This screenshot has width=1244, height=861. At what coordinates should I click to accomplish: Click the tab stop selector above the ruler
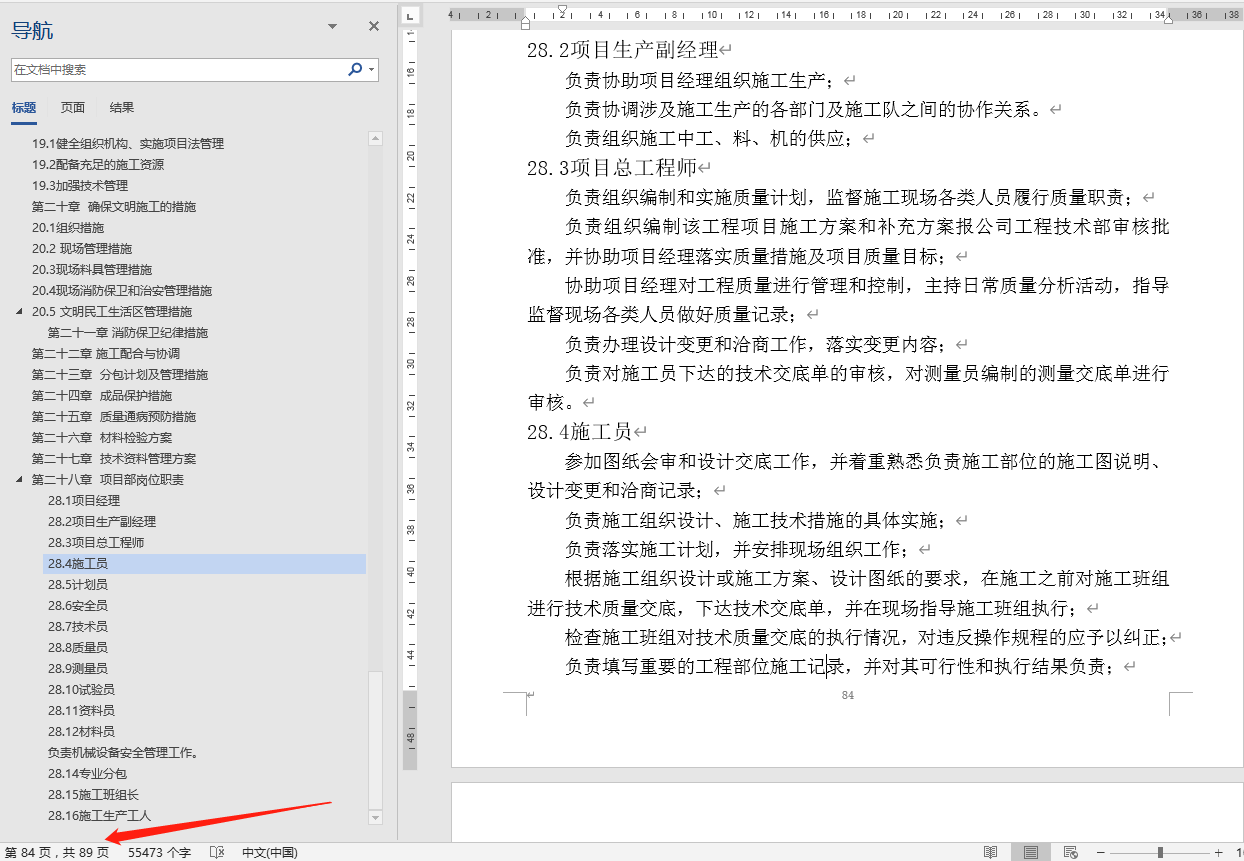point(409,16)
